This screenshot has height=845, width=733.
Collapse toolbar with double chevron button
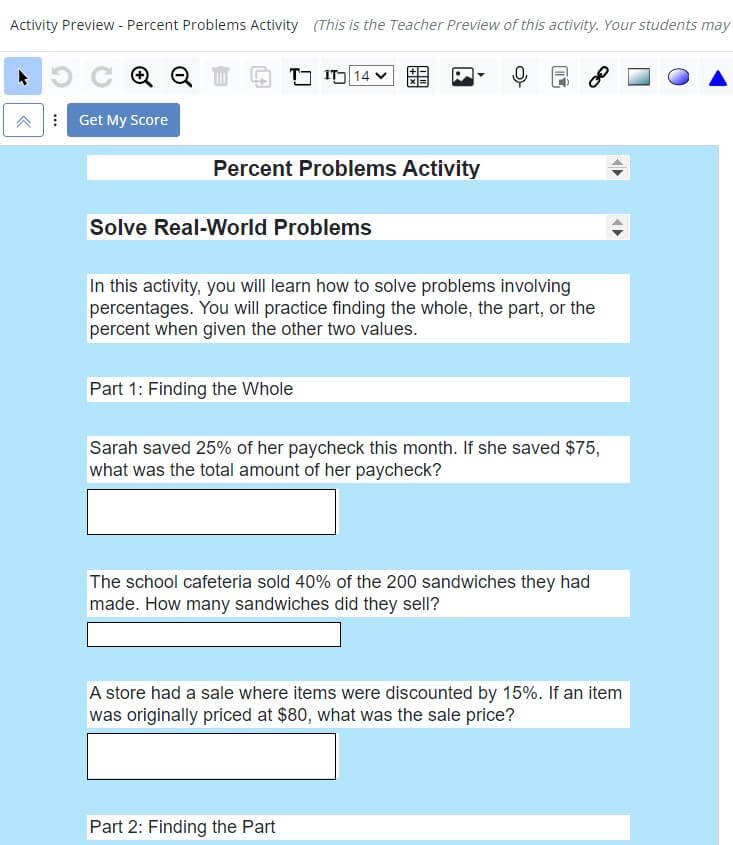(23, 120)
